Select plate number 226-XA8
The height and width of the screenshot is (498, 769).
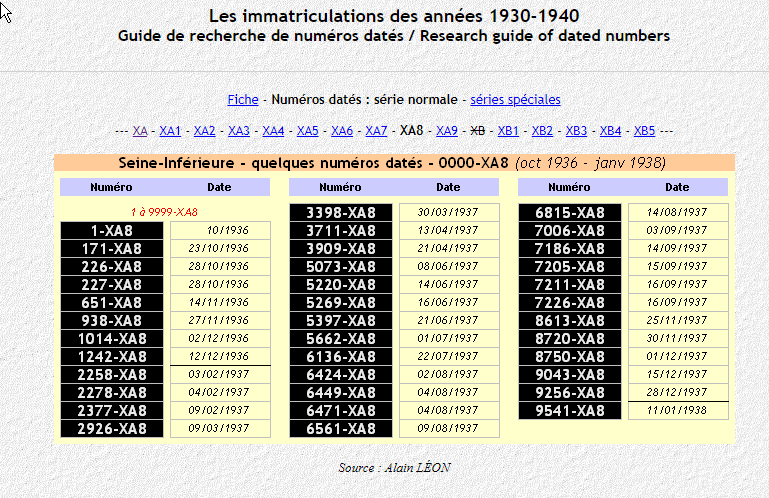click(112, 266)
